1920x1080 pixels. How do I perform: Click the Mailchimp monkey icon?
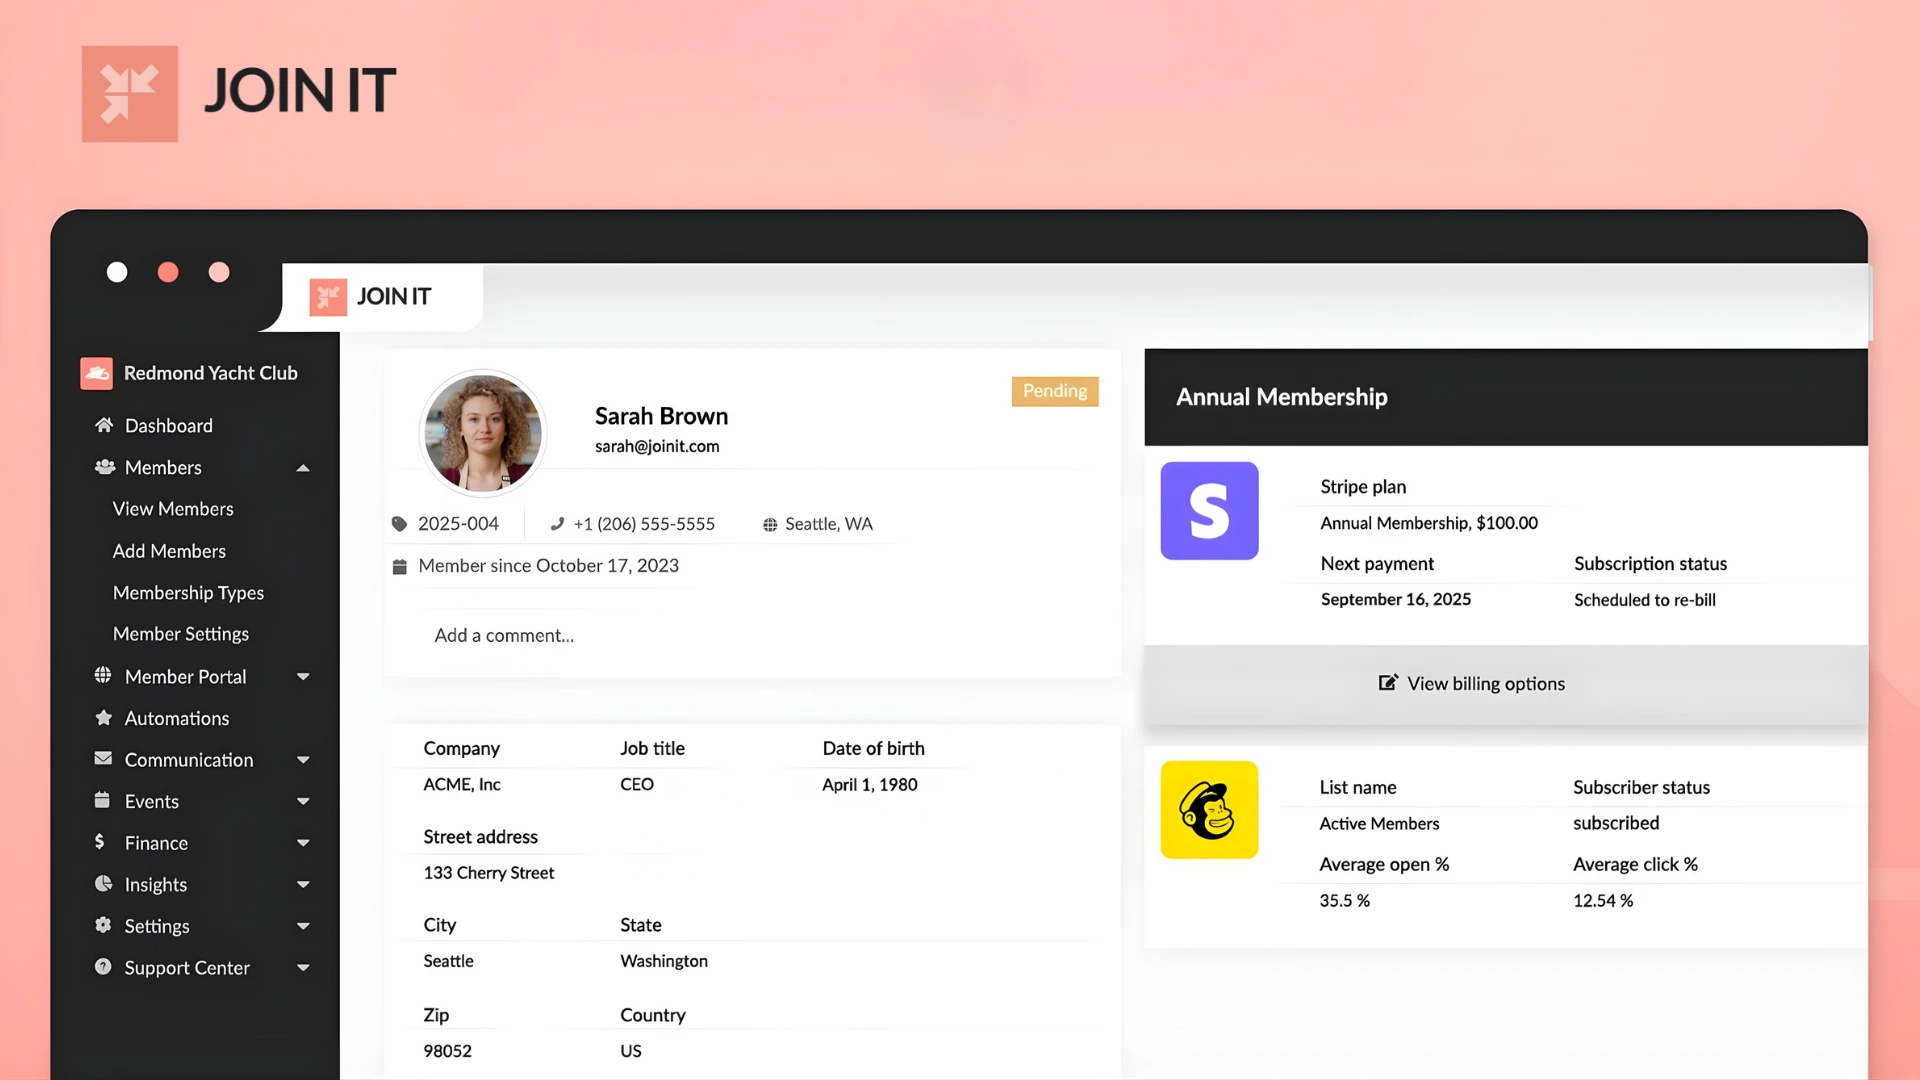[1209, 809]
